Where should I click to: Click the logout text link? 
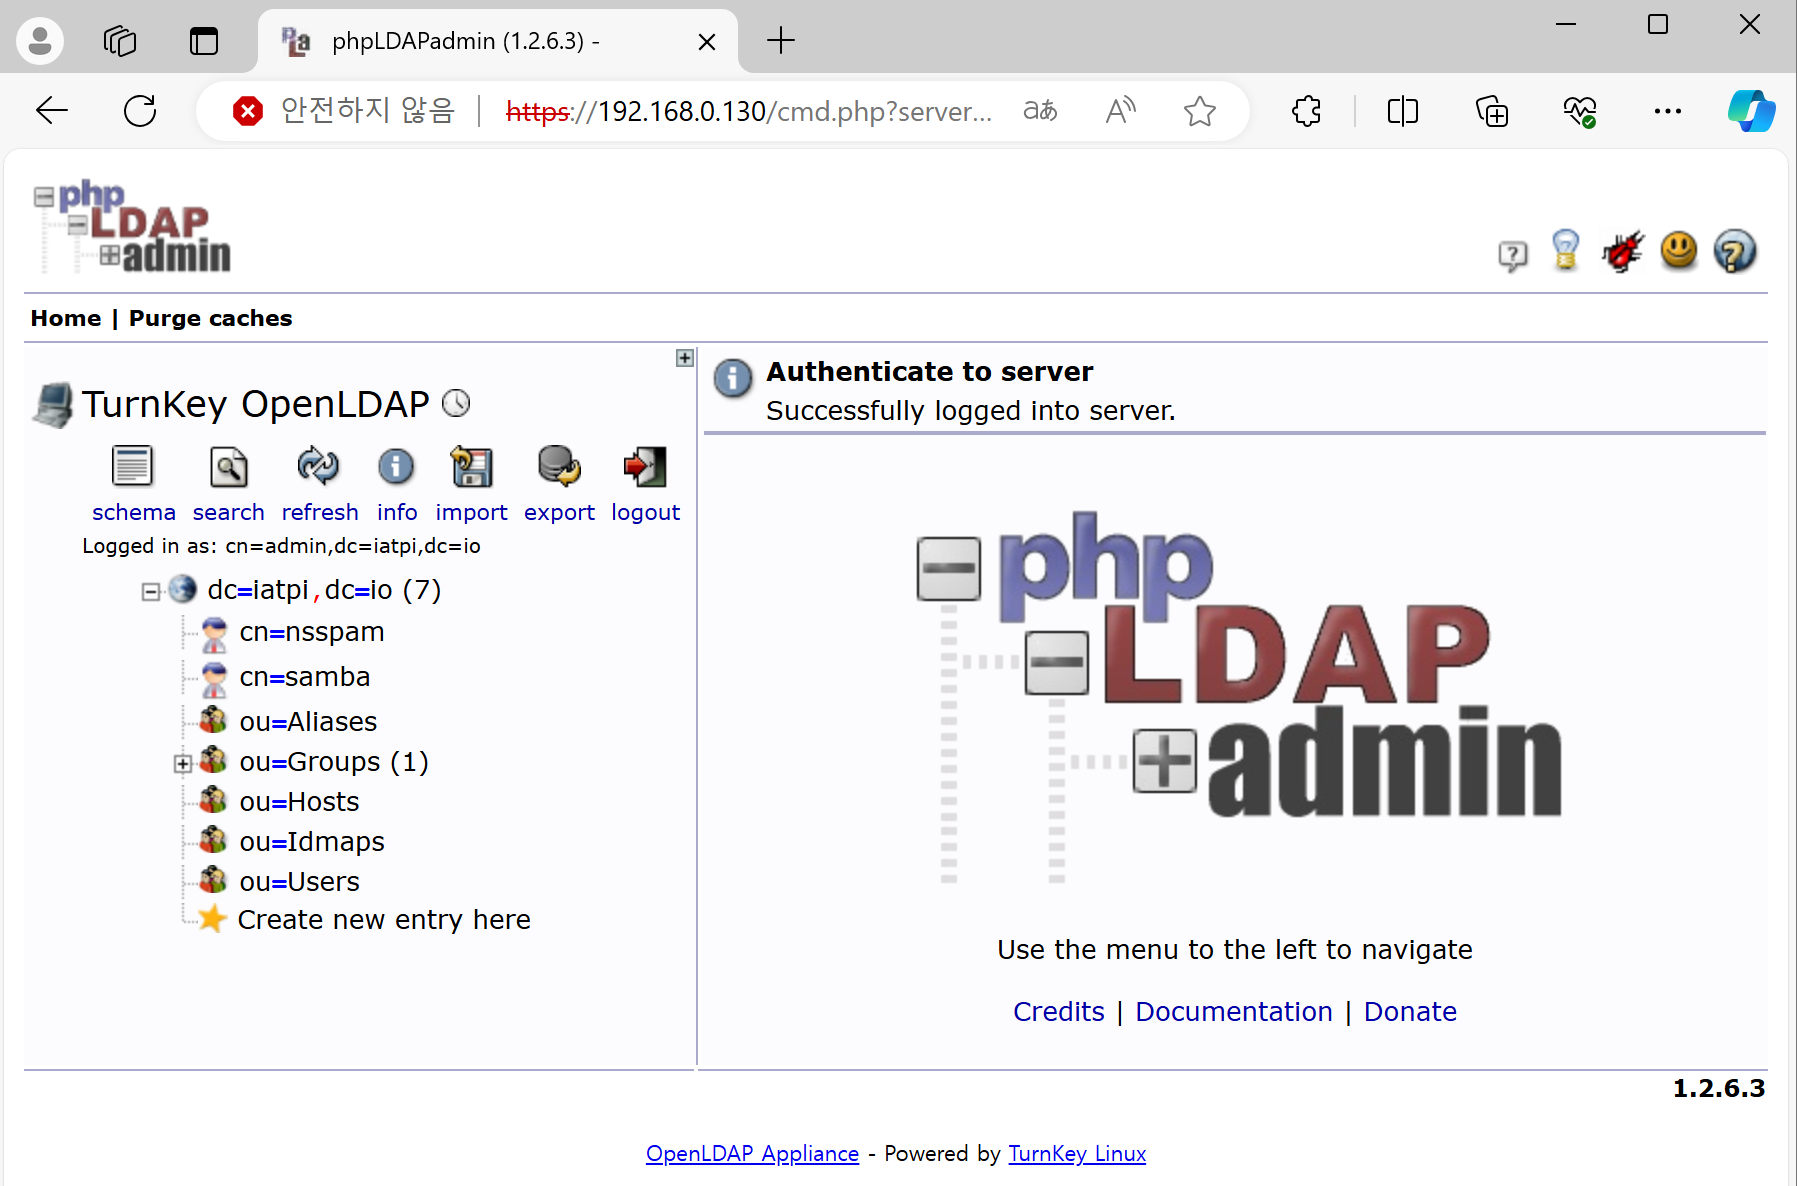coord(646,512)
